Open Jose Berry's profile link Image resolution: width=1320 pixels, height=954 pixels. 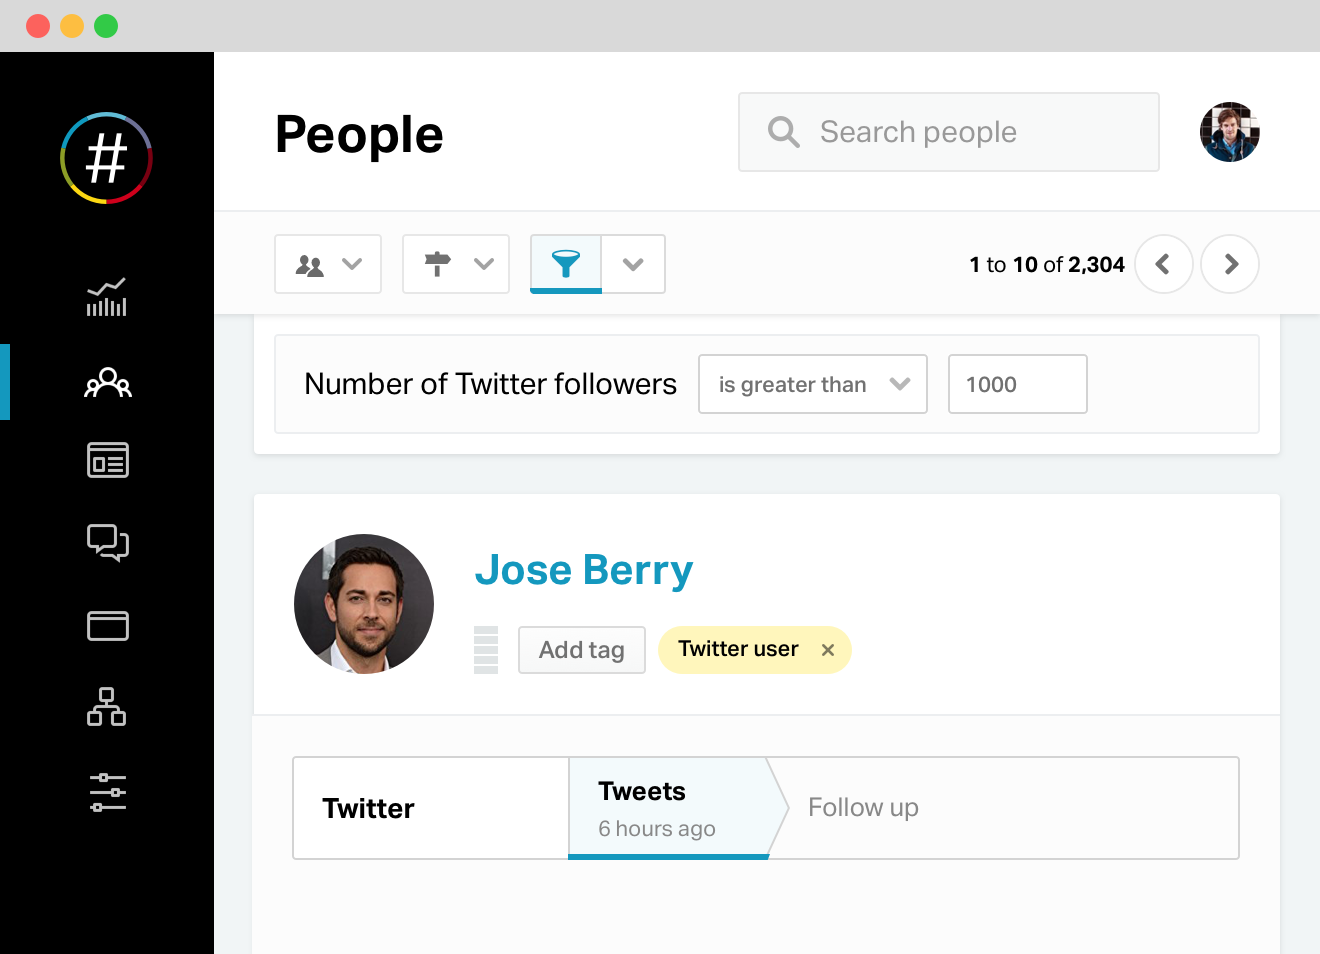(584, 570)
